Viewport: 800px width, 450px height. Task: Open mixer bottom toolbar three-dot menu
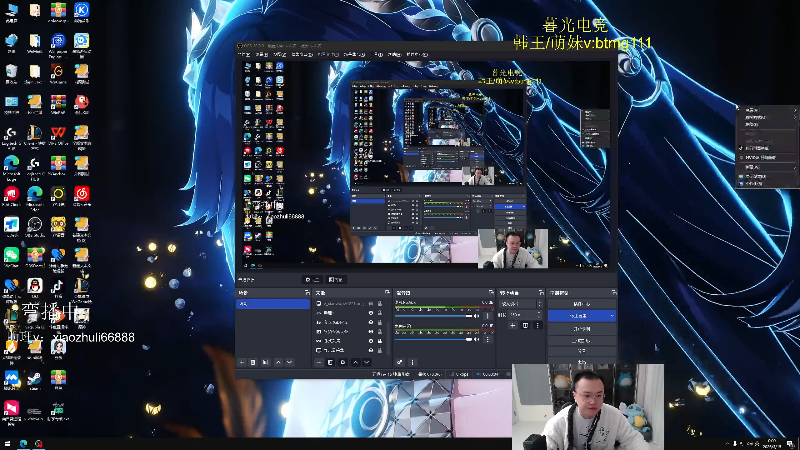click(x=412, y=362)
